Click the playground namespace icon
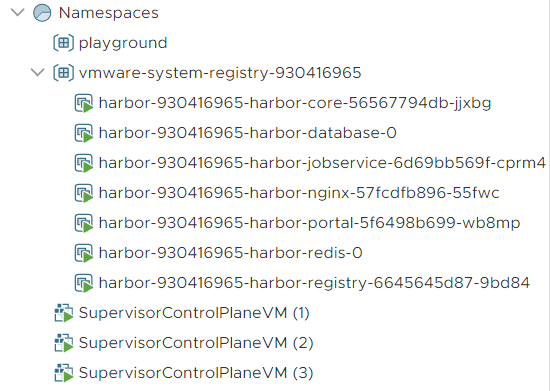Image resolution: width=550 pixels, height=391 pixels. 63,43
